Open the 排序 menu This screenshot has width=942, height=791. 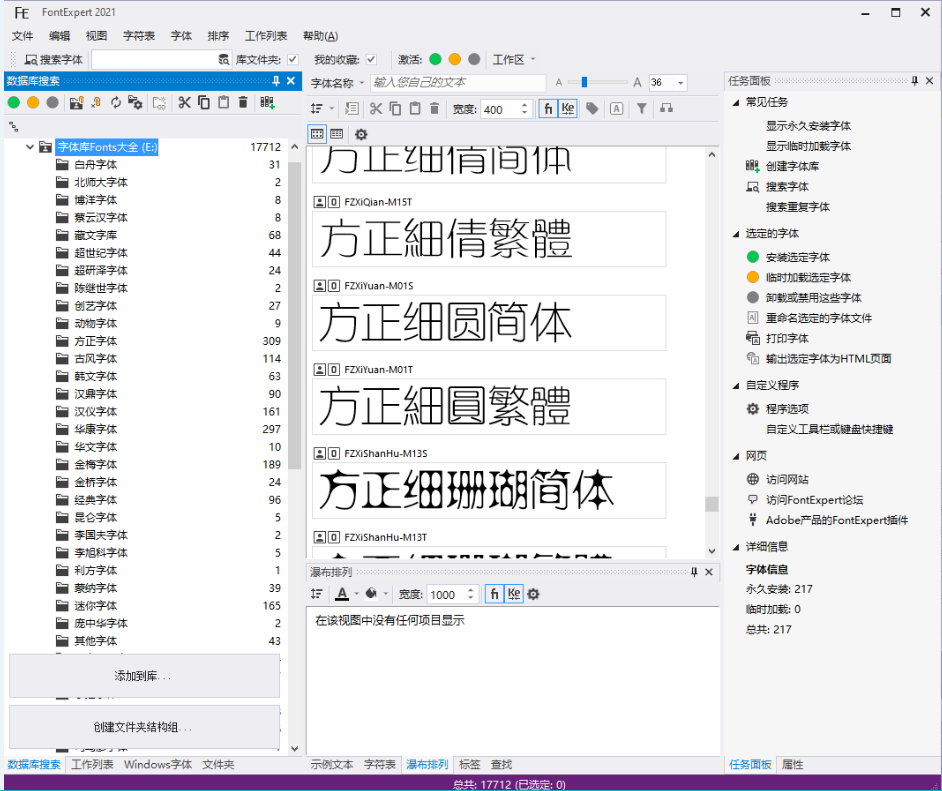218,36
